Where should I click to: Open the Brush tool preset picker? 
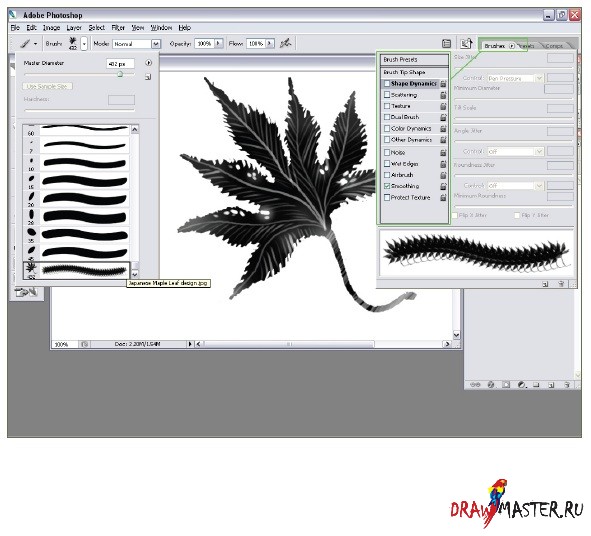point(28,44)
